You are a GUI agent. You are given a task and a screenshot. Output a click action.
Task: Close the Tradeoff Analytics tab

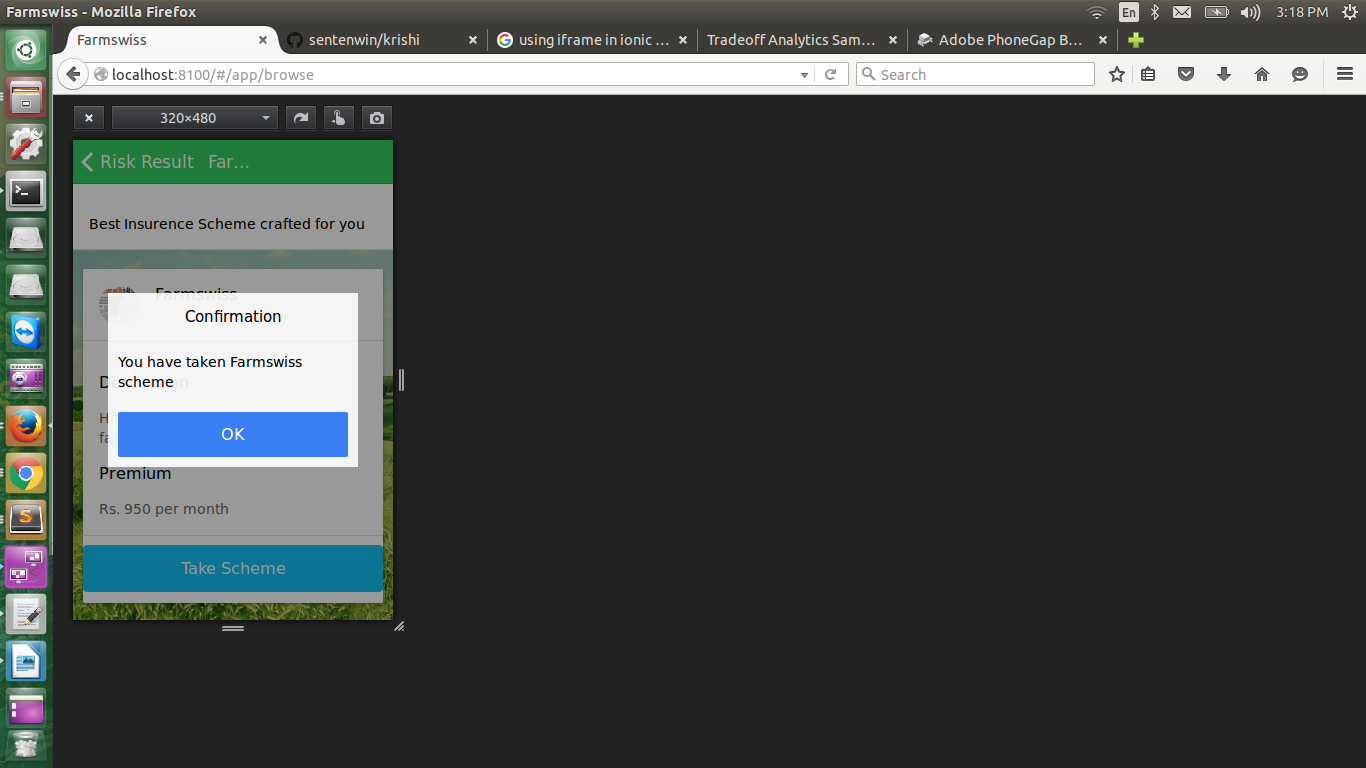pyautogui.click(x=893, y=40)
